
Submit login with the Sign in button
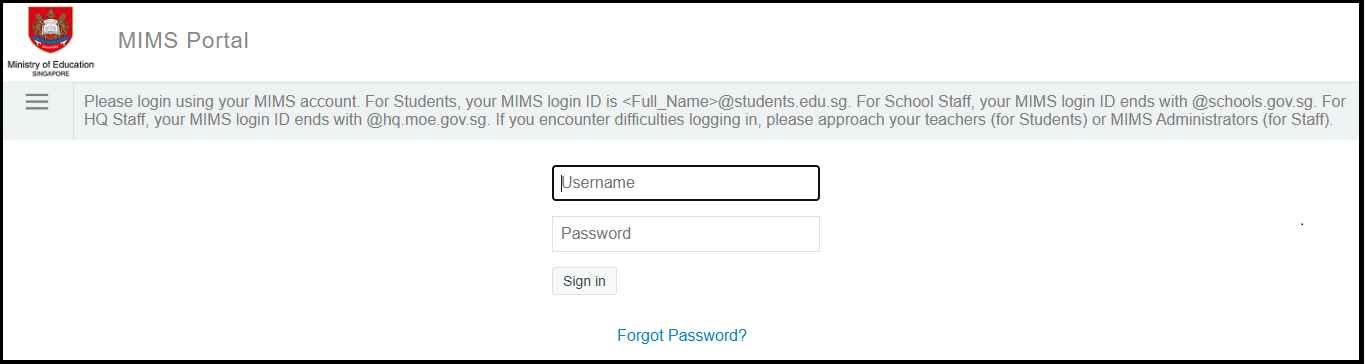click(x=584, y=281)
